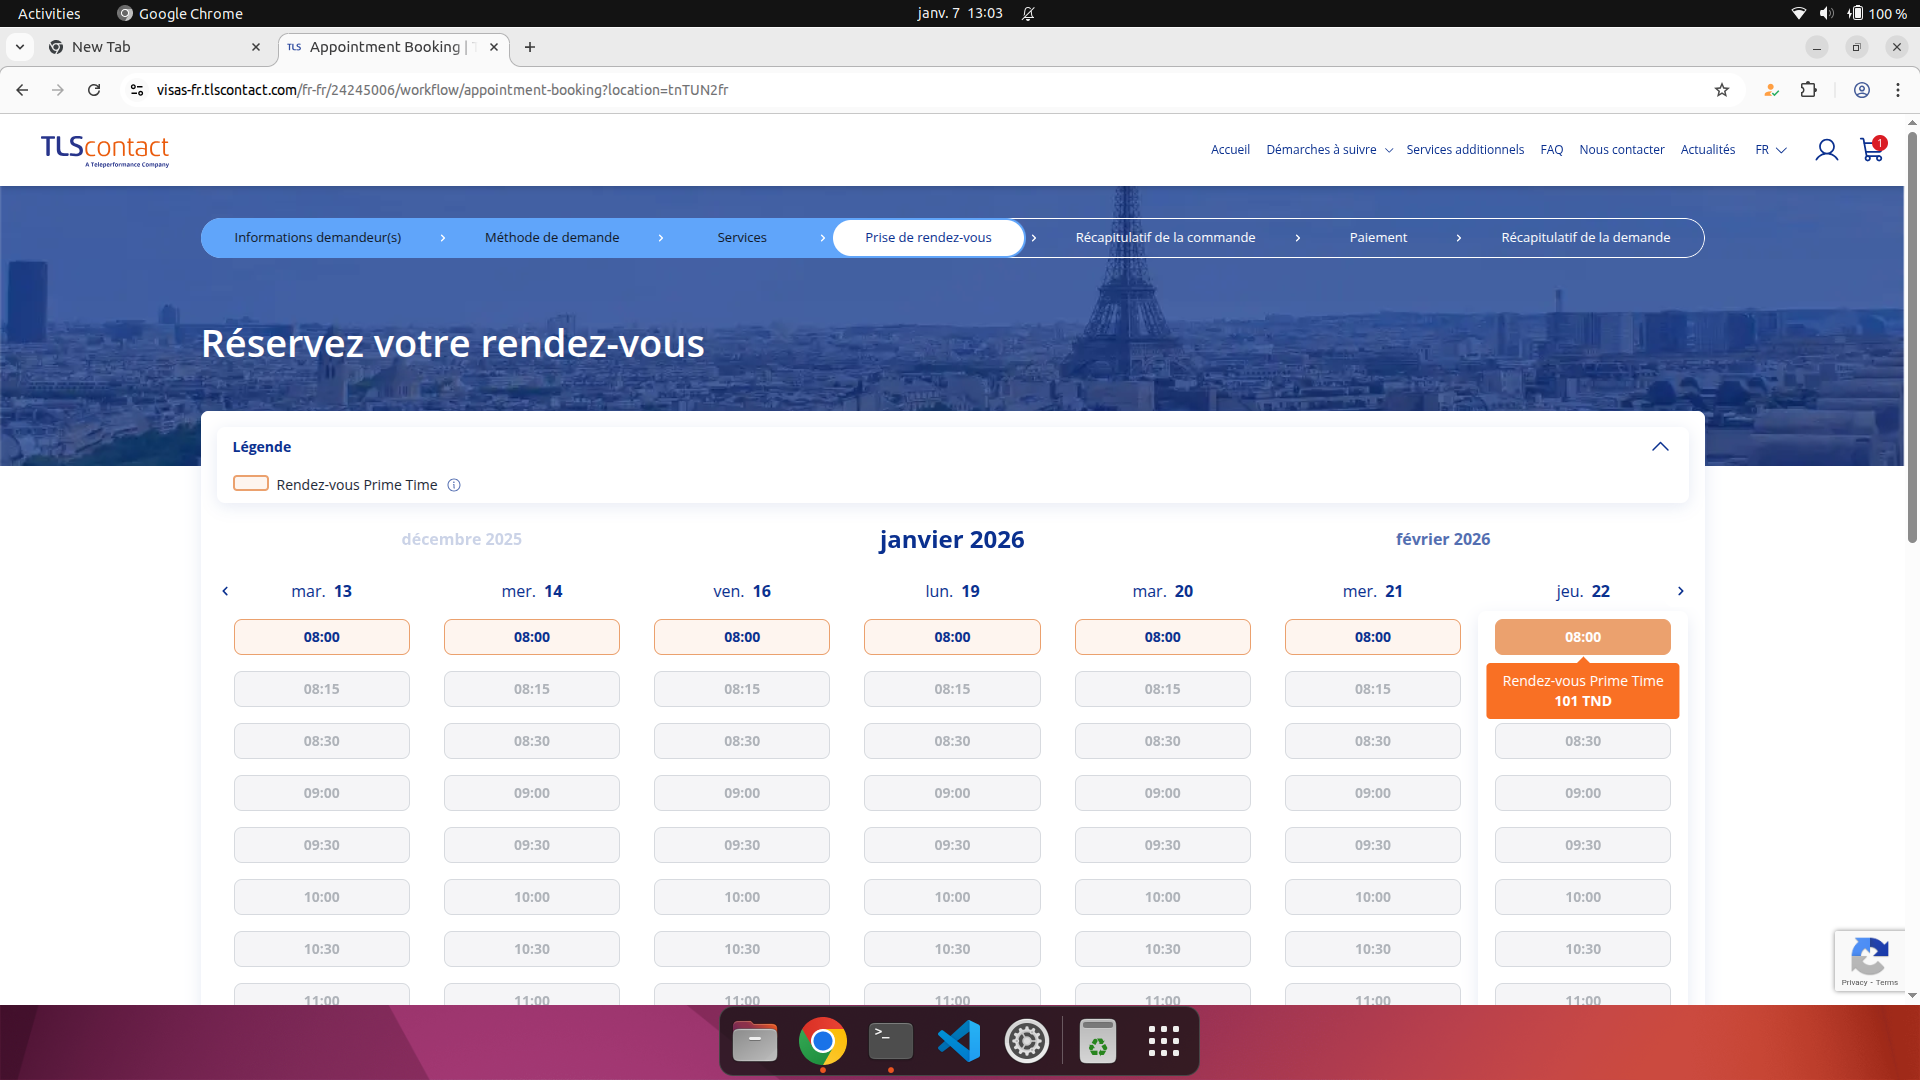
Task: Click the info icon next to Rendez-vous Prime Time
Action: pyautogui.click(x=454, y=485)
